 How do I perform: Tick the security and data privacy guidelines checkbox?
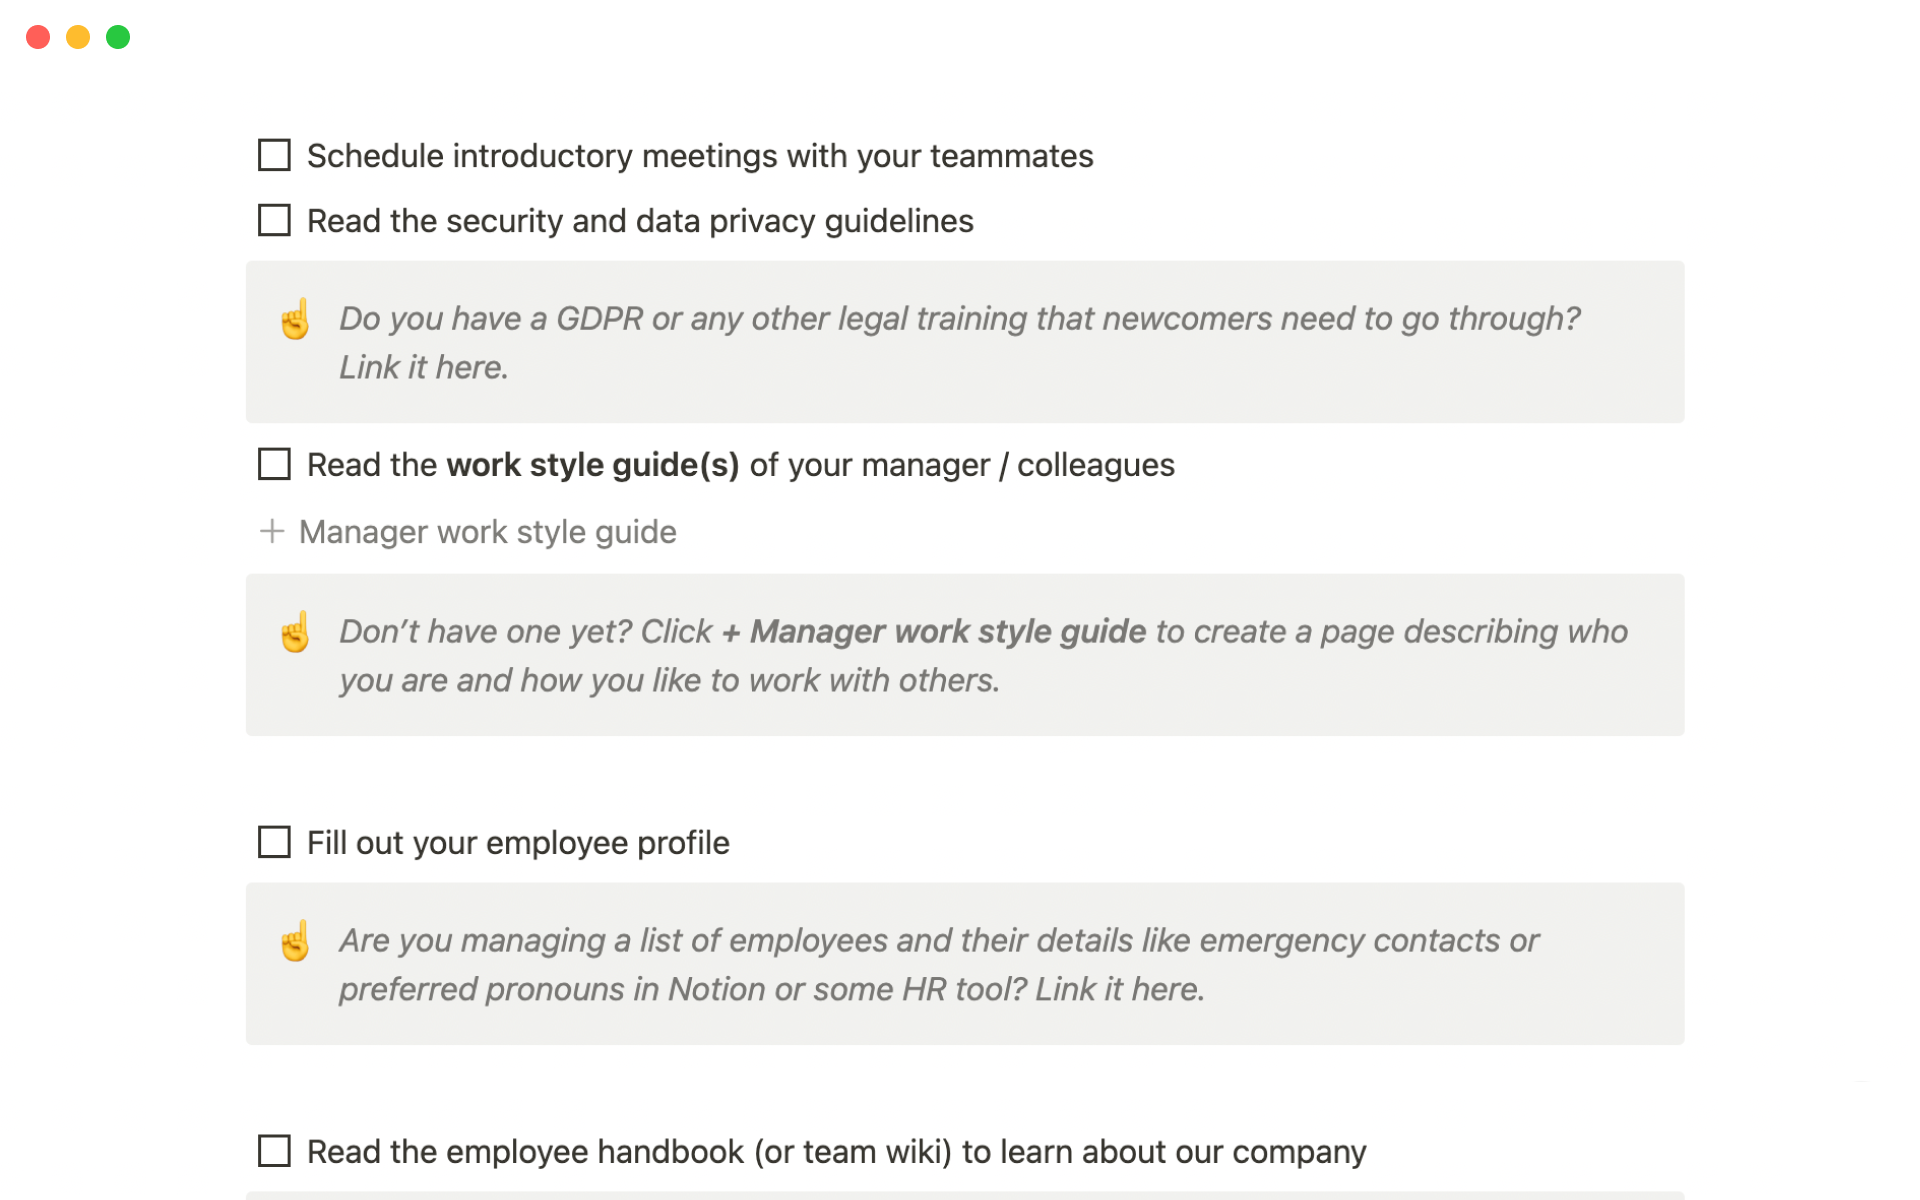[x=274, y=220]
